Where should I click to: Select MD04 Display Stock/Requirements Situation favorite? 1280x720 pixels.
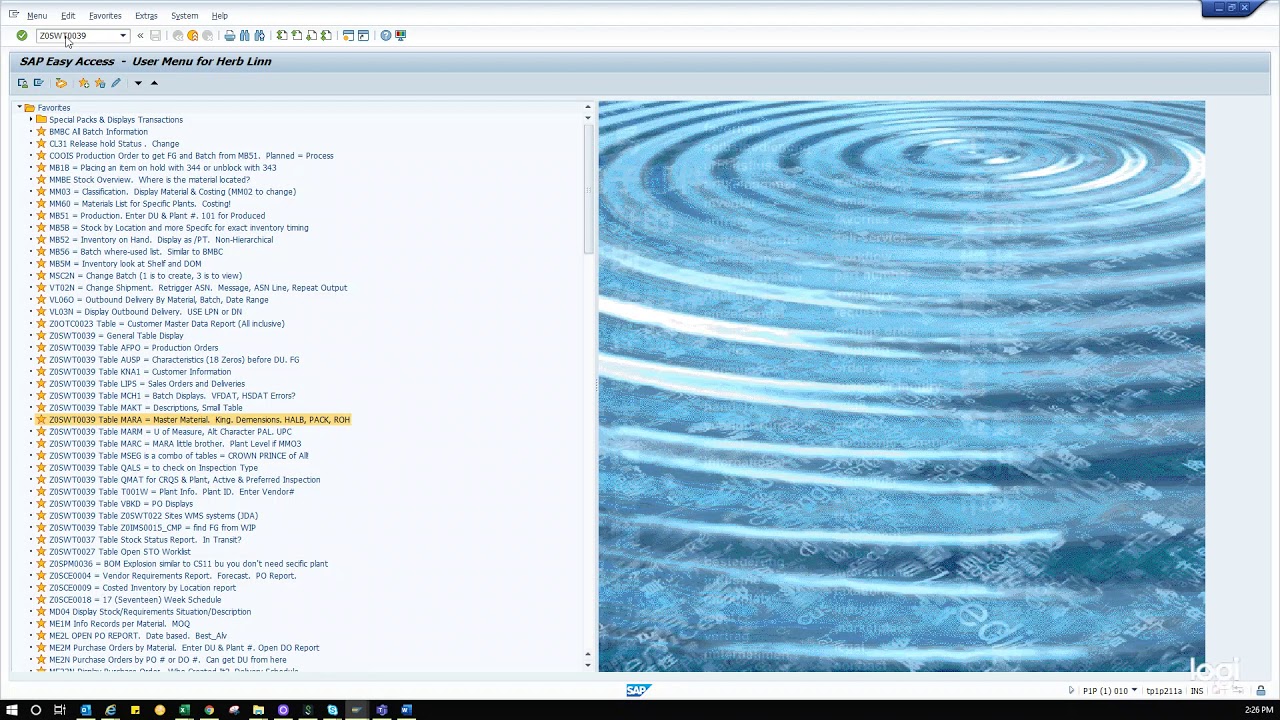point(150,612)
